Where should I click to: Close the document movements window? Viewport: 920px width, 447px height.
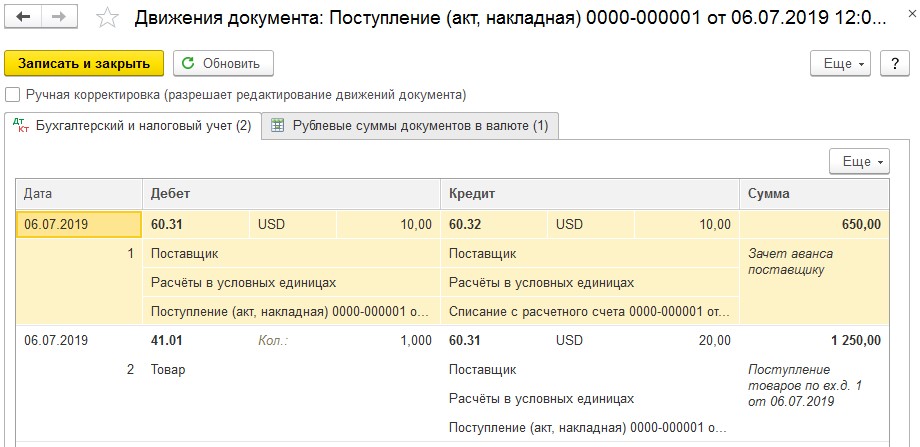[910, 16]
